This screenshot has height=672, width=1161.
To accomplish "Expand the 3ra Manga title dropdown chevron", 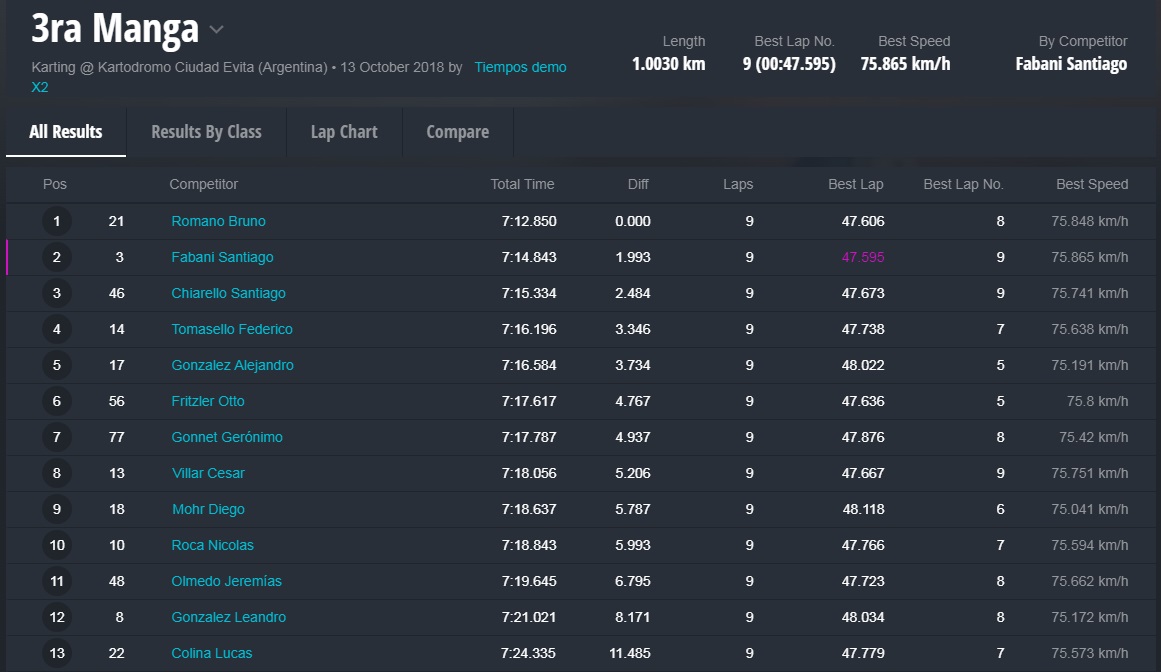I will pos(216,30).
